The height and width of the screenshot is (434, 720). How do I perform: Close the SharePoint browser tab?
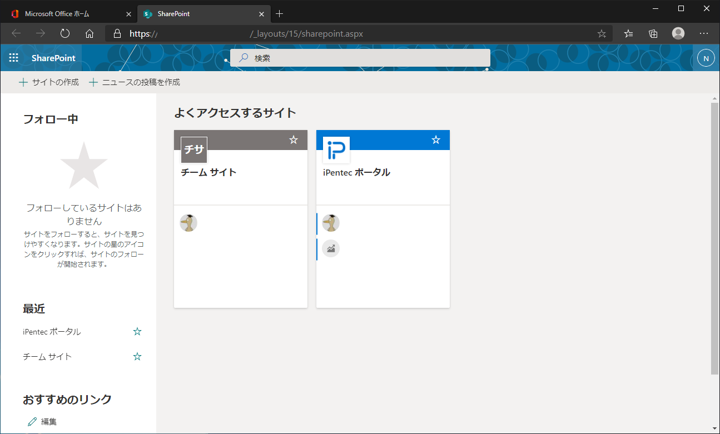coord(261,14)
